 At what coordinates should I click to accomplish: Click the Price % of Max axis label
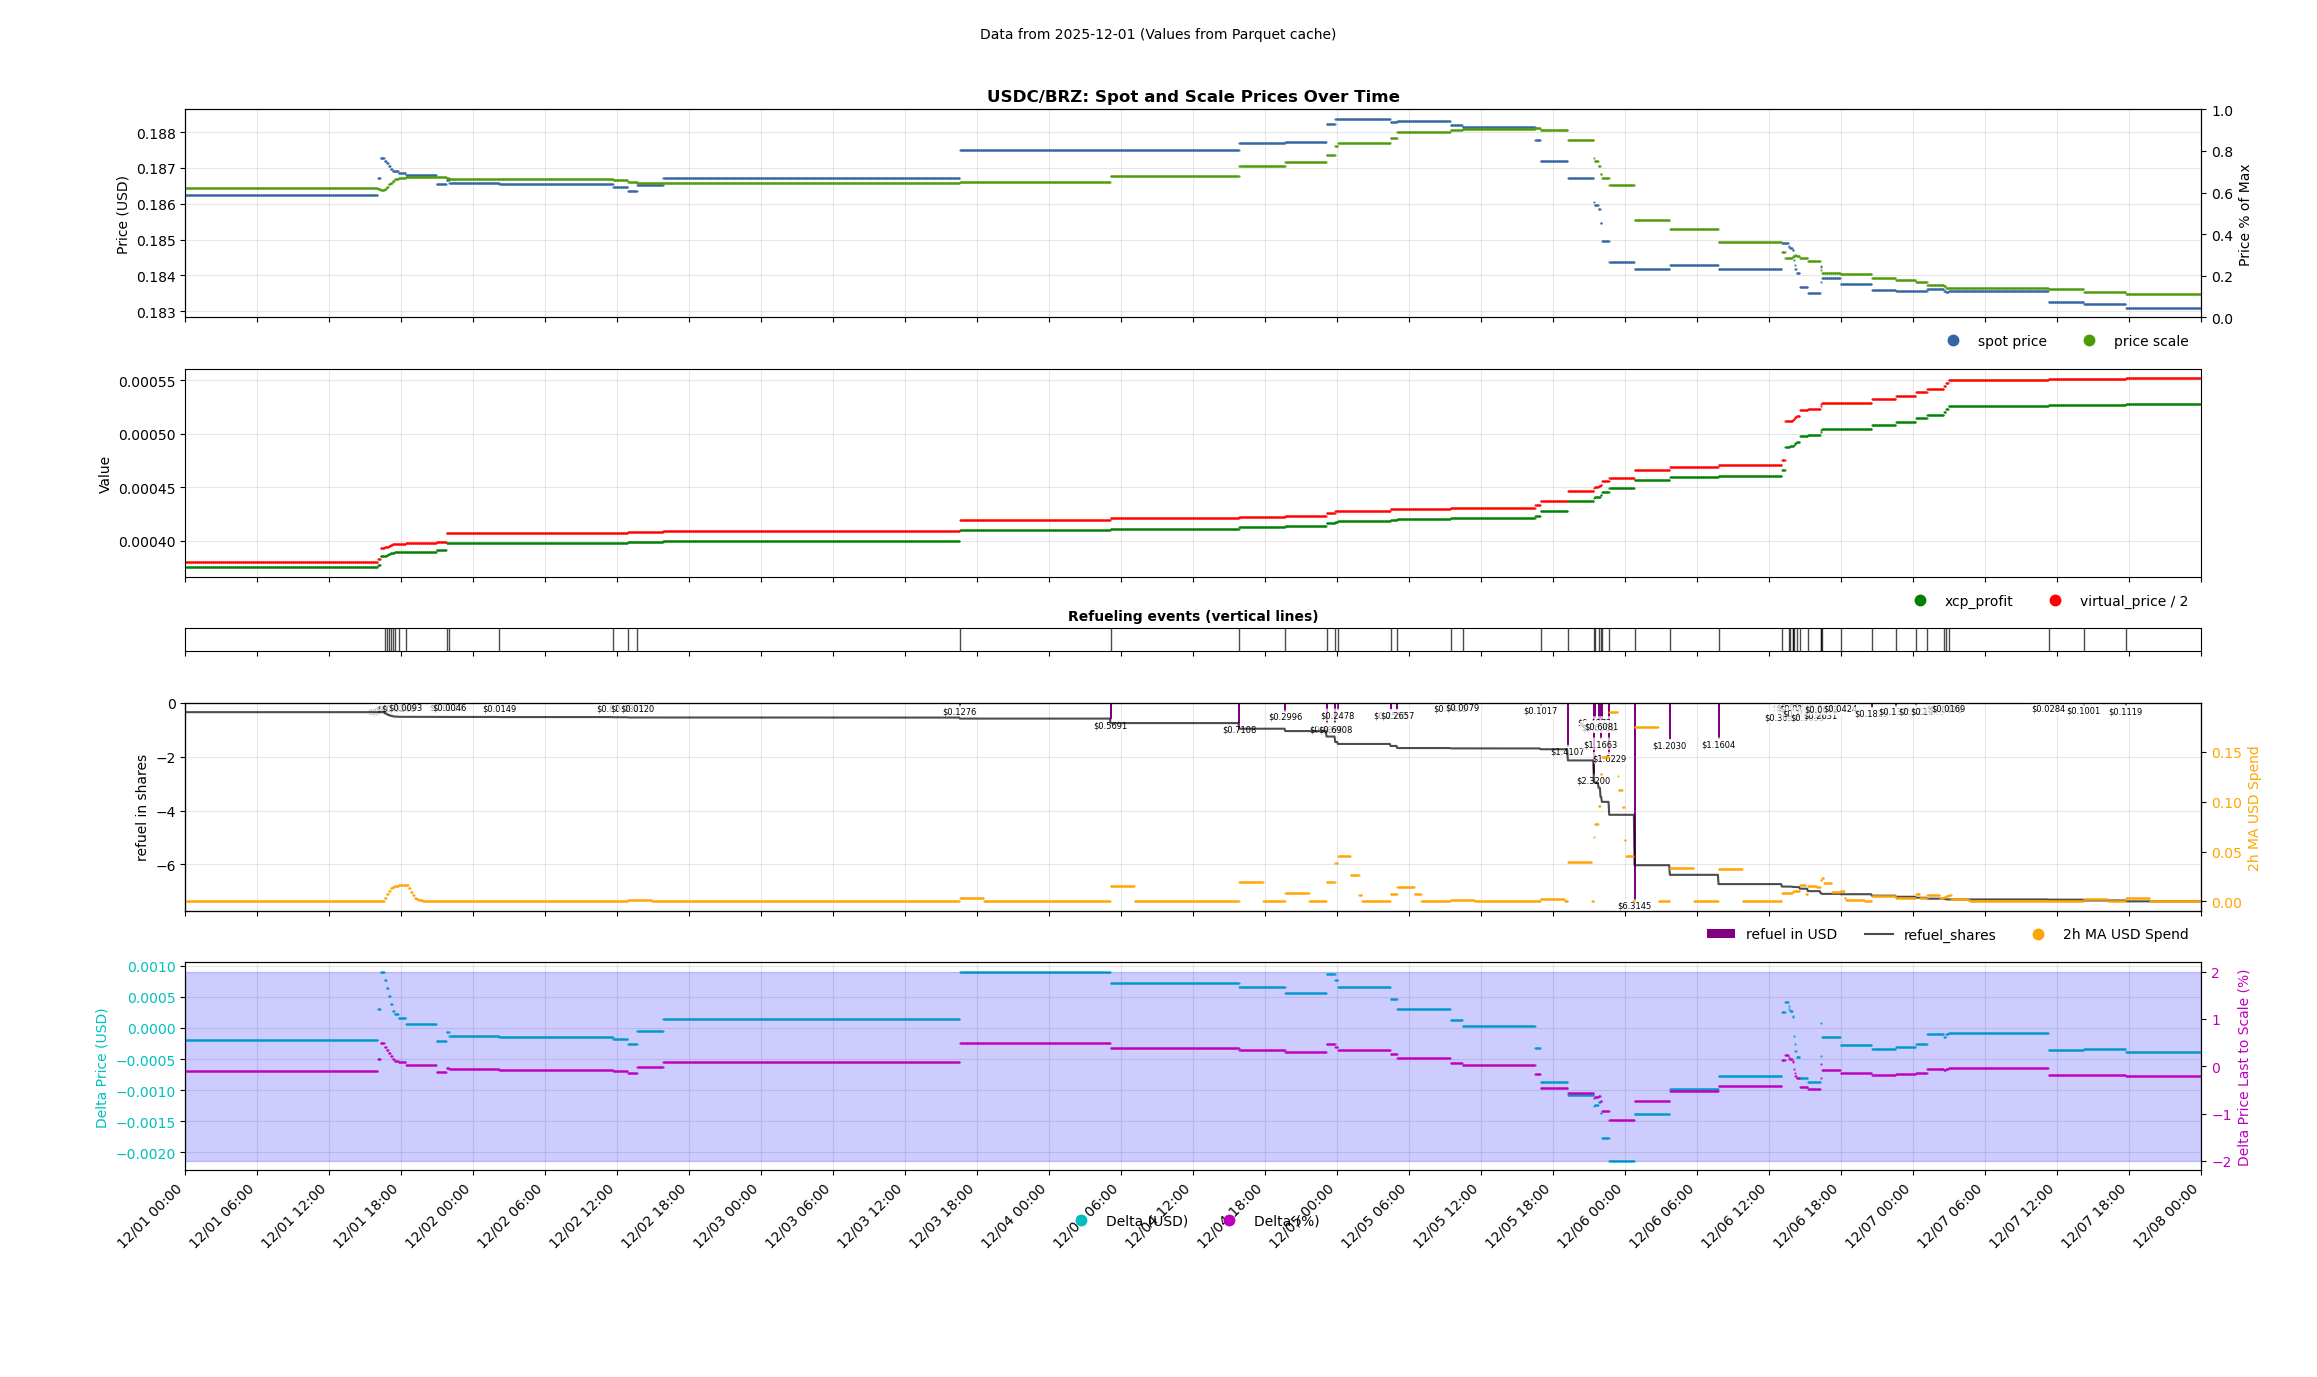click(x=2244, y=215)
